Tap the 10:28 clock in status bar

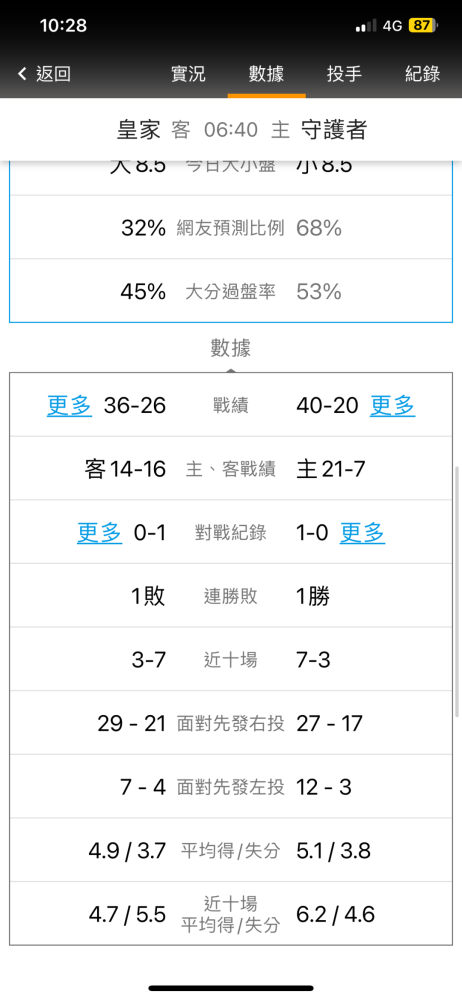(63, 26)
